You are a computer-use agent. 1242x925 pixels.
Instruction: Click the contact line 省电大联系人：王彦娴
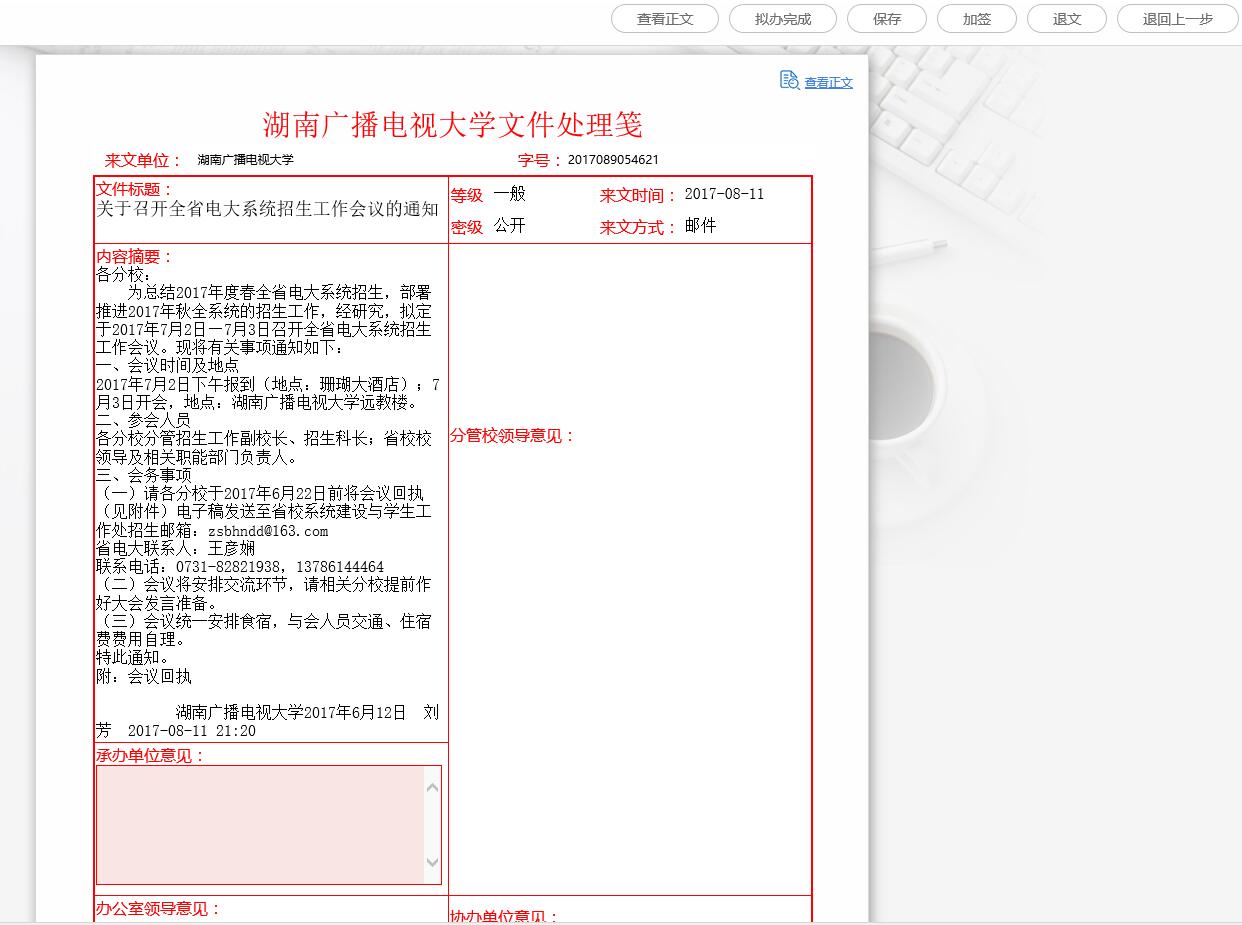click(x=175, y=549)
